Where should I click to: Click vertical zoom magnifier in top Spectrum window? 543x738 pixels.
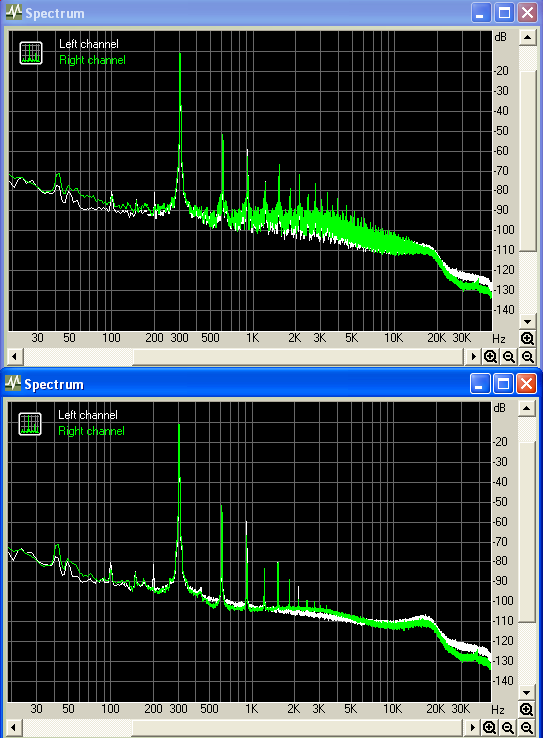point(527,338)
